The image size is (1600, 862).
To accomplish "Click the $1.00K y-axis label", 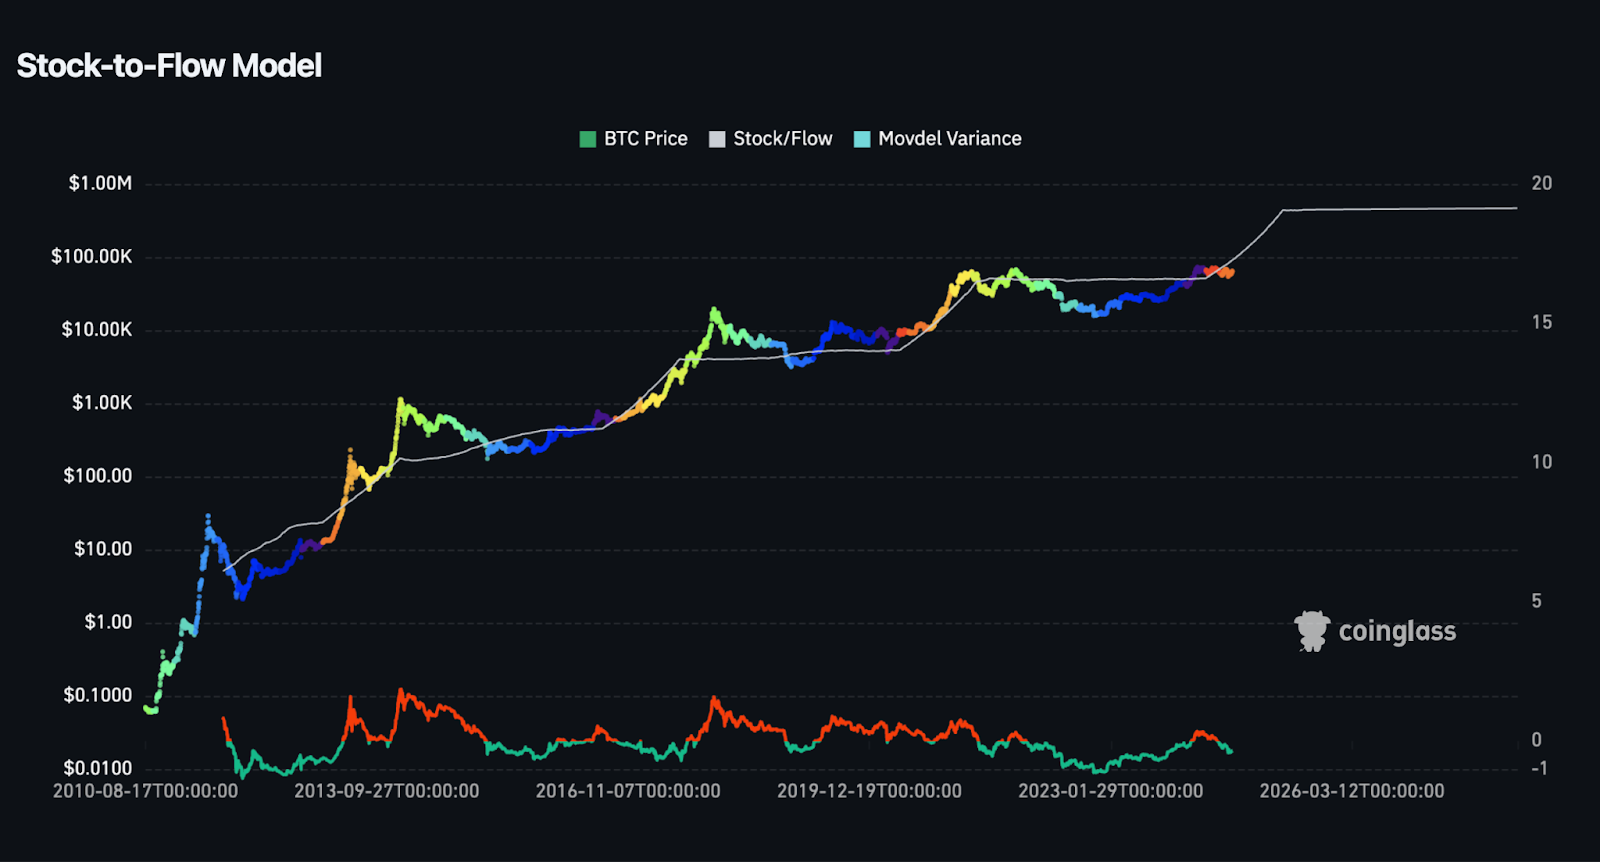I will click(102, 403).
